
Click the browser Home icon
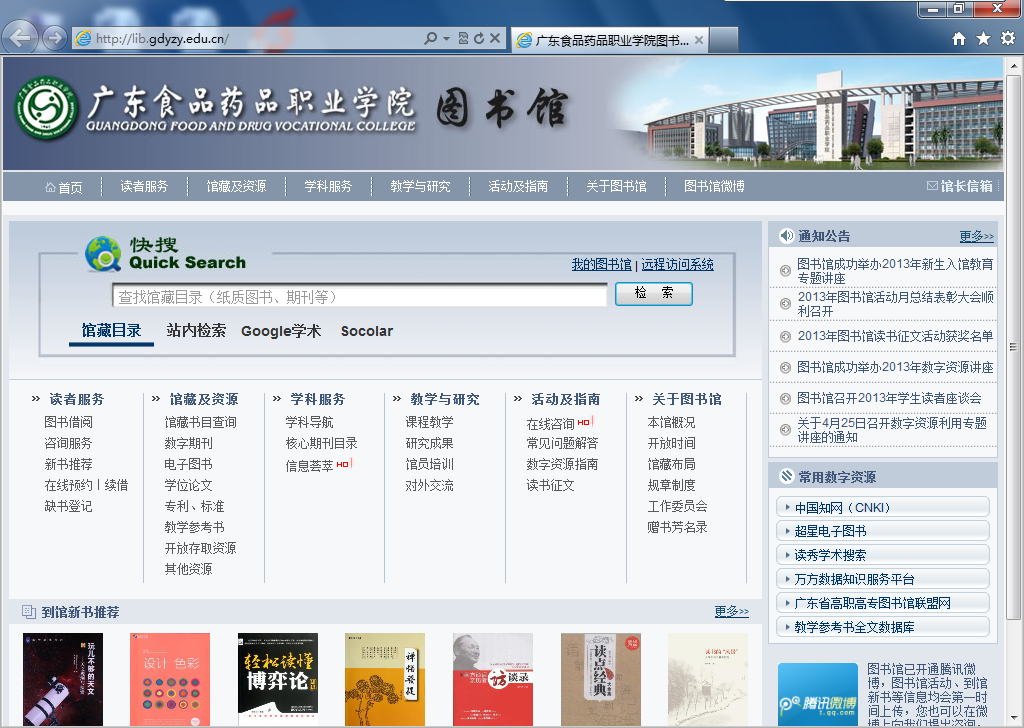[x=959, y=39]
